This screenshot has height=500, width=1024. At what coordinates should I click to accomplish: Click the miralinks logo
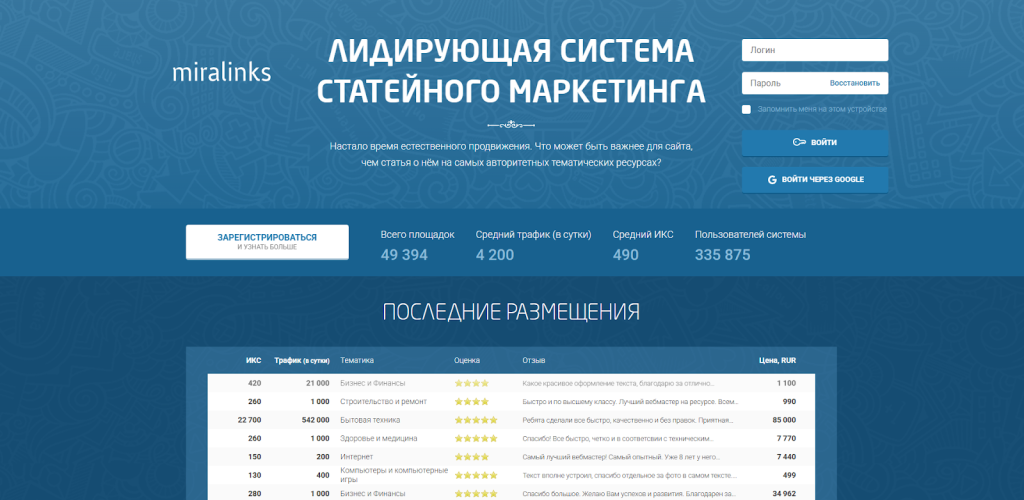coord(221,73)
